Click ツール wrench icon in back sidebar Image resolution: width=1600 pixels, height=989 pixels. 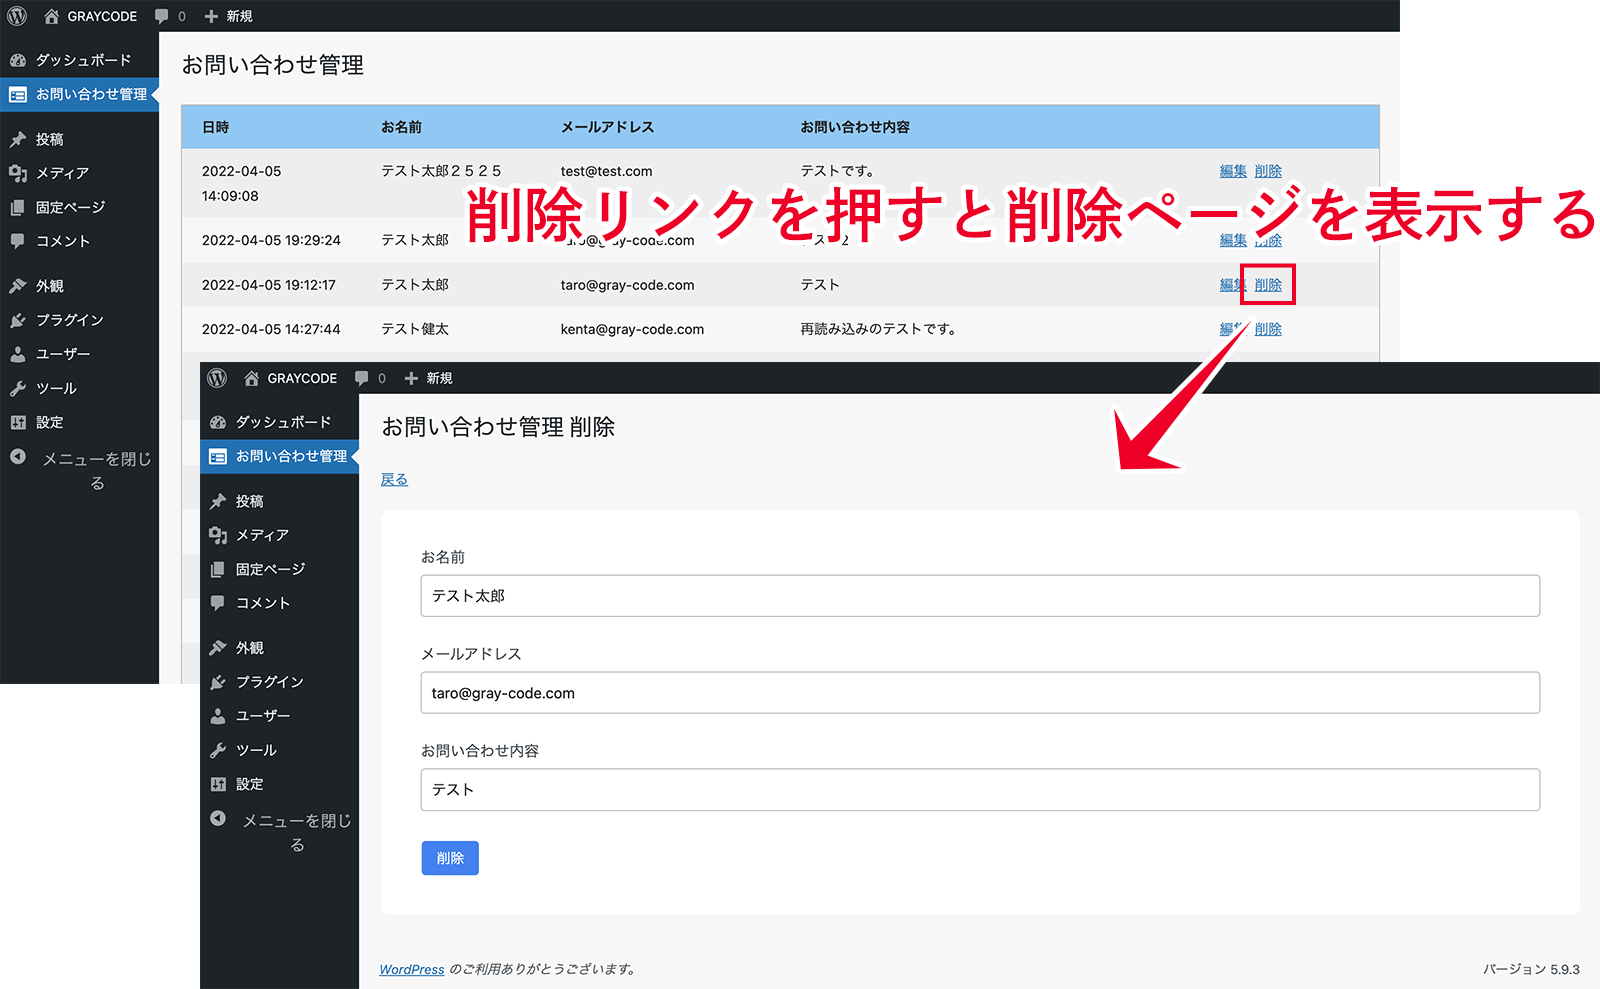[x=18, y=388]
